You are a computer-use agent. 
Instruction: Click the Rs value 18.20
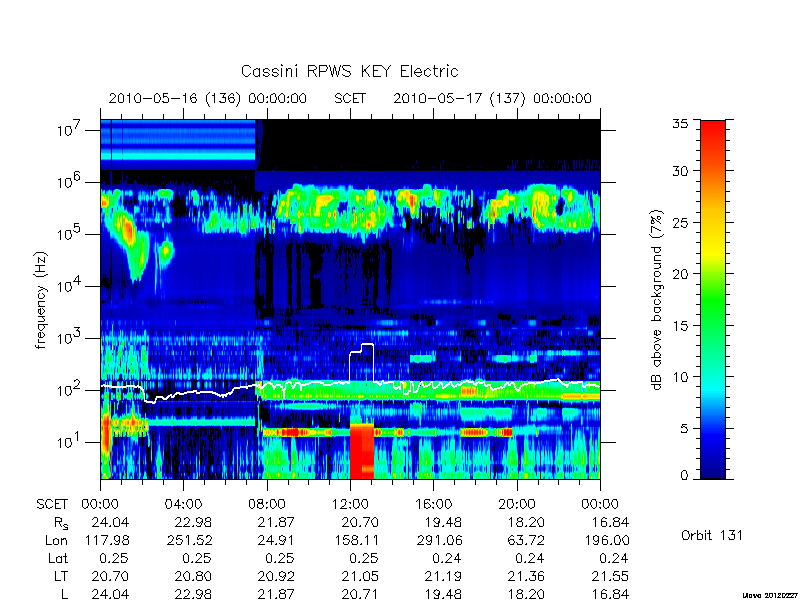click(526, 522)
